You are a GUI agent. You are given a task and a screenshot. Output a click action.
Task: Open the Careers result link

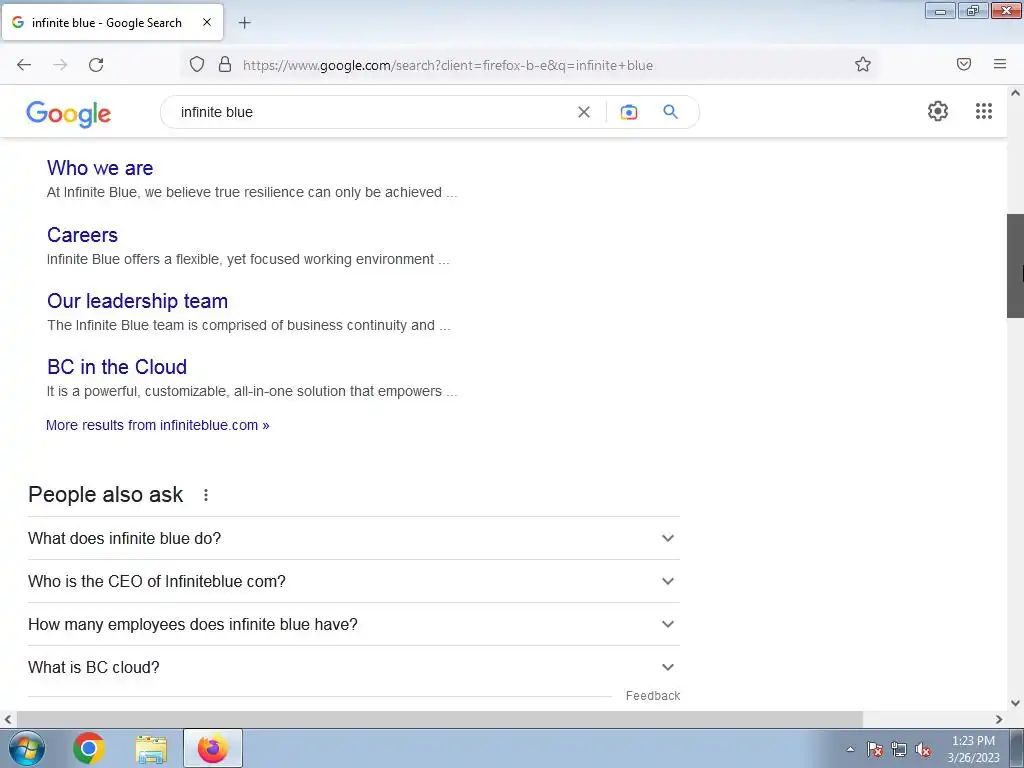82,235
